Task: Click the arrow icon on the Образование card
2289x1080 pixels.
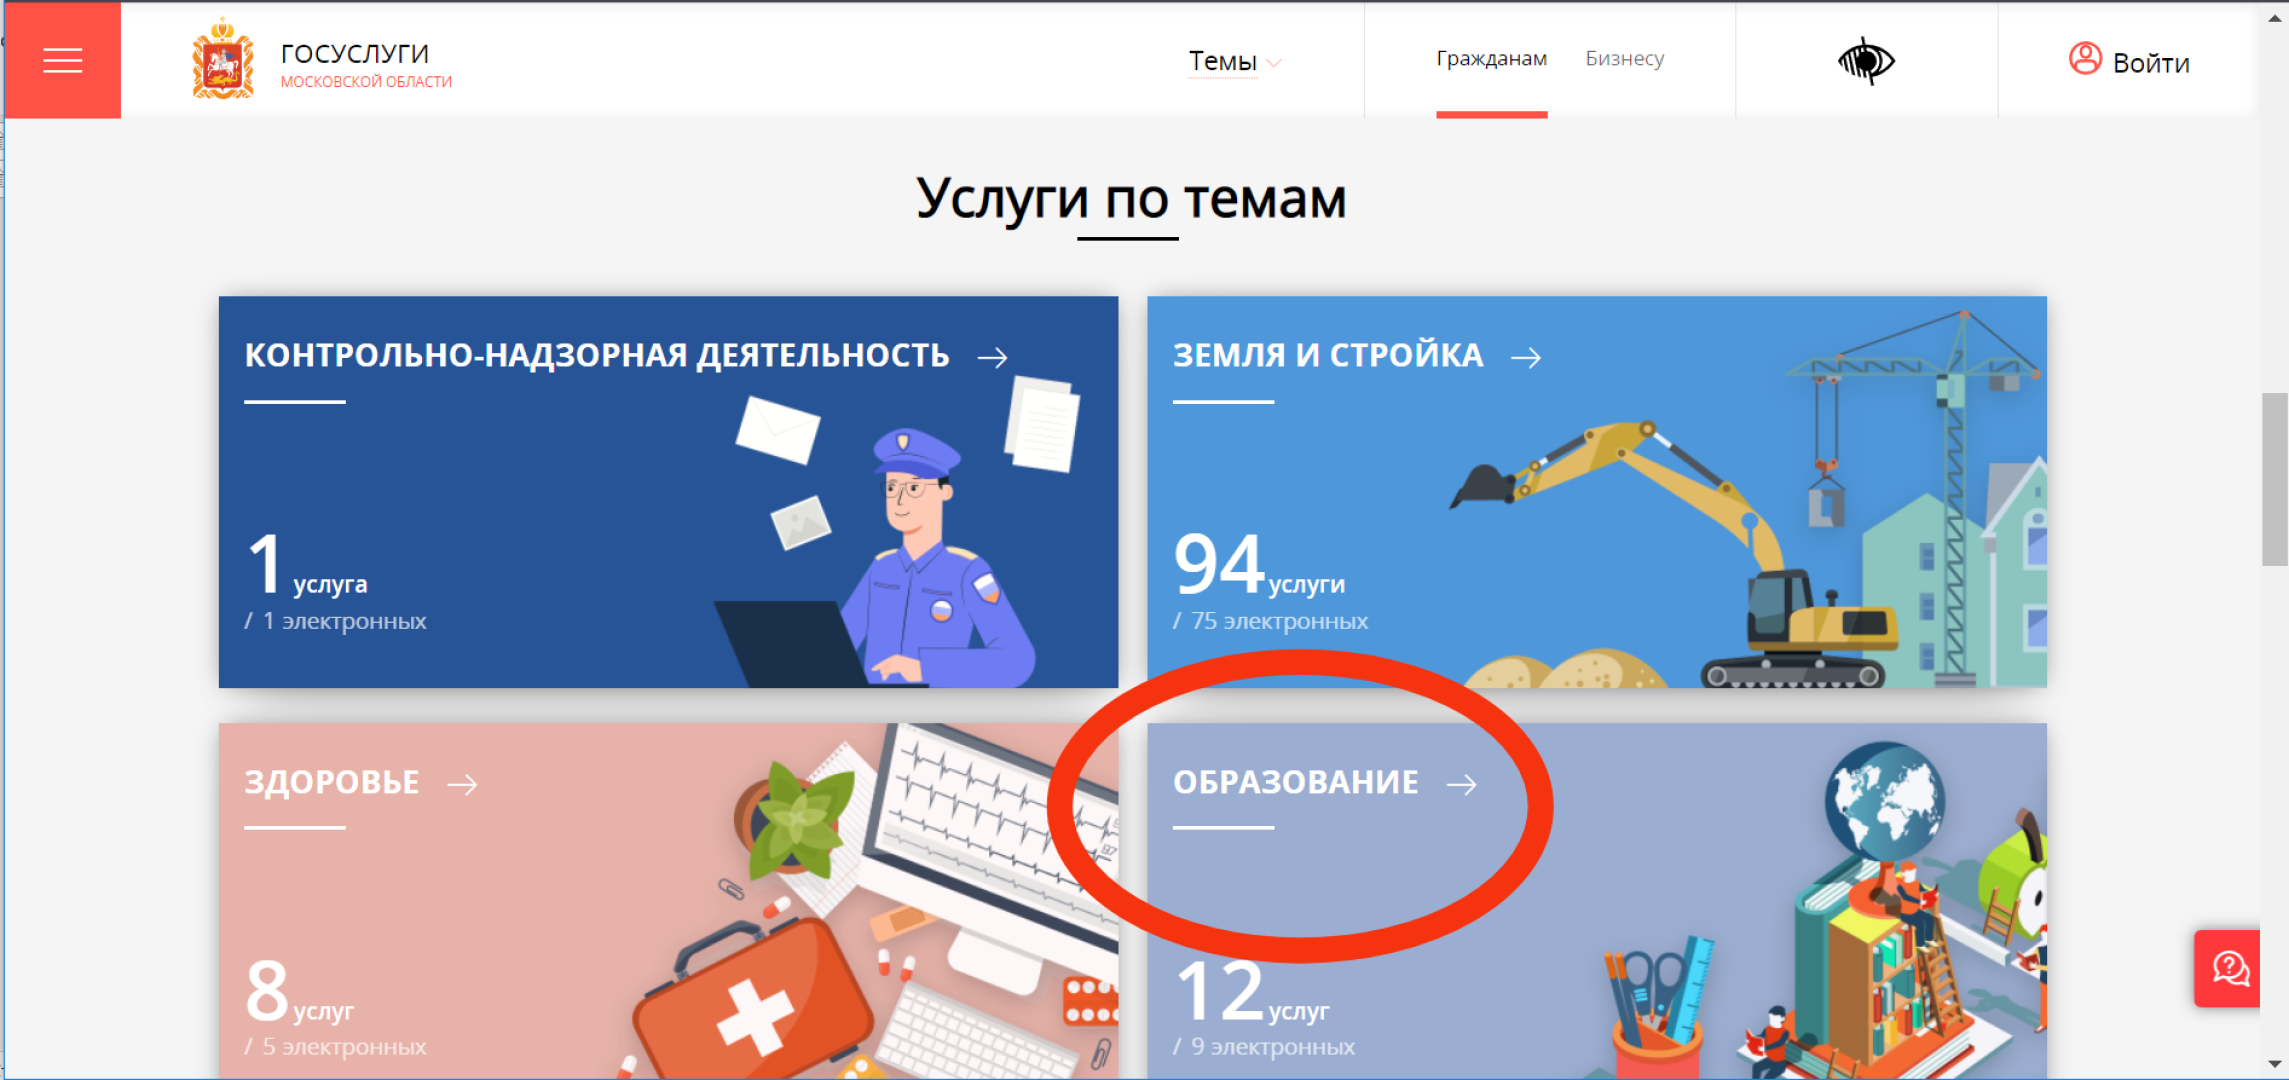Action: point(1463,785)
